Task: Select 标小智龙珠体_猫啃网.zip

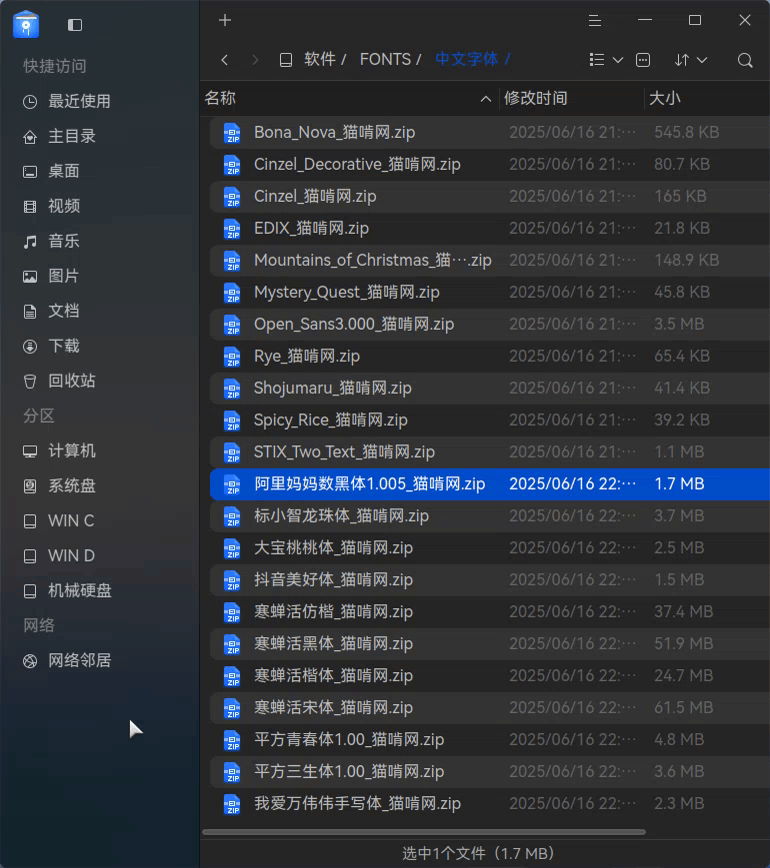Action: [x=490, y=516]
